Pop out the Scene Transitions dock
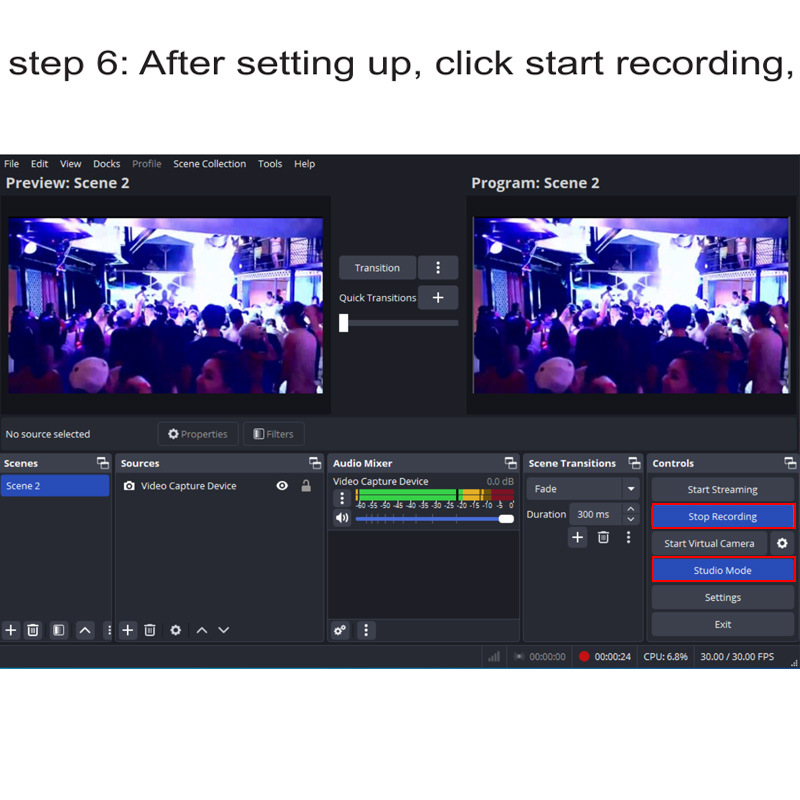800x800 pixels. (x=634, y=463)
